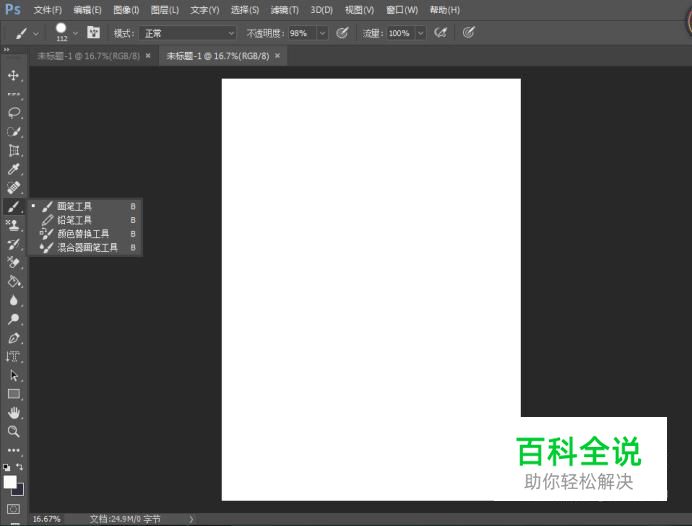Screen dimensions: 692x526
Task: Select the Clone Stamp tool
Action: click(13, 225)
